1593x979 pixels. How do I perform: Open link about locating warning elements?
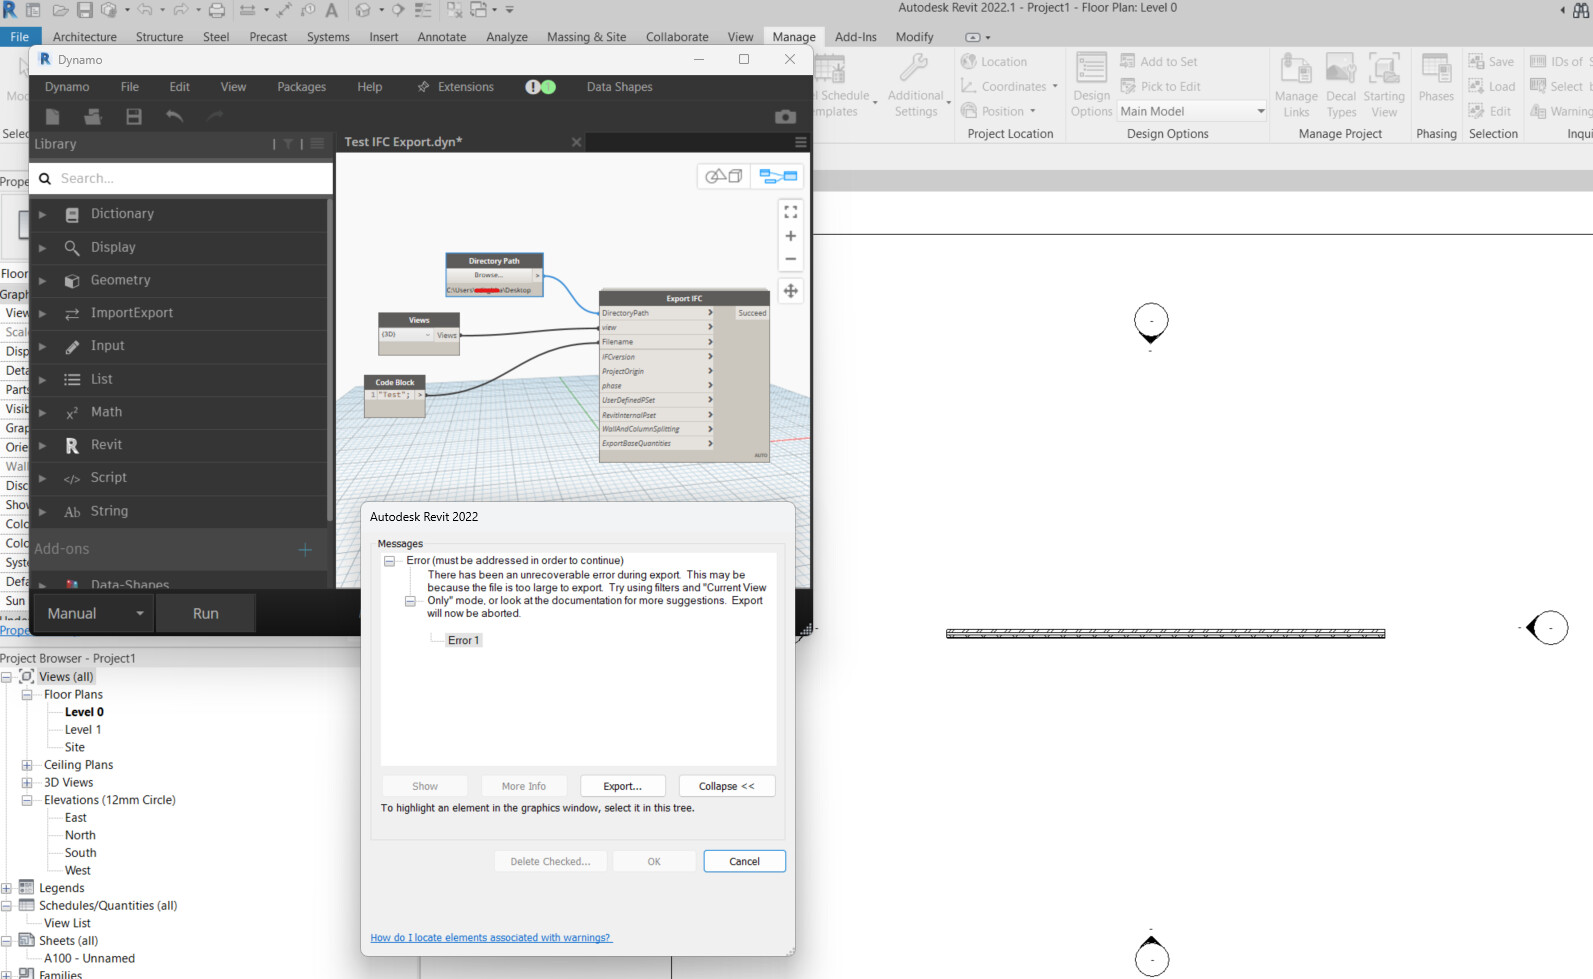491,938
